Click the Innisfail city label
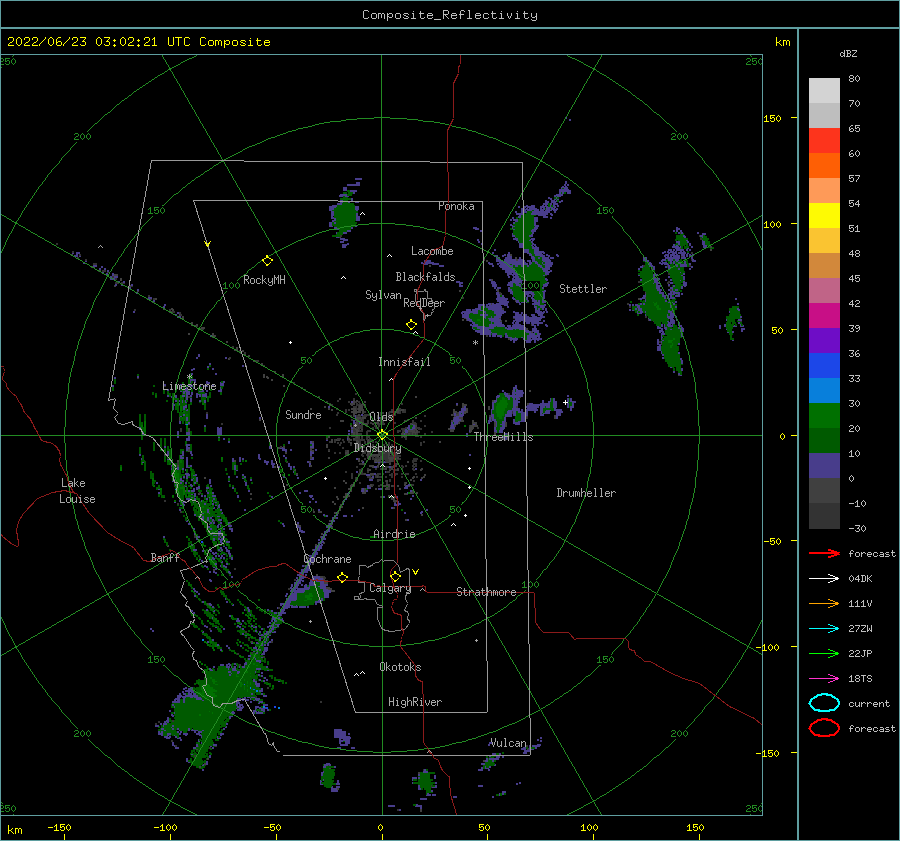The height and width of the screenshot is (841, 900). click(404, 362)
